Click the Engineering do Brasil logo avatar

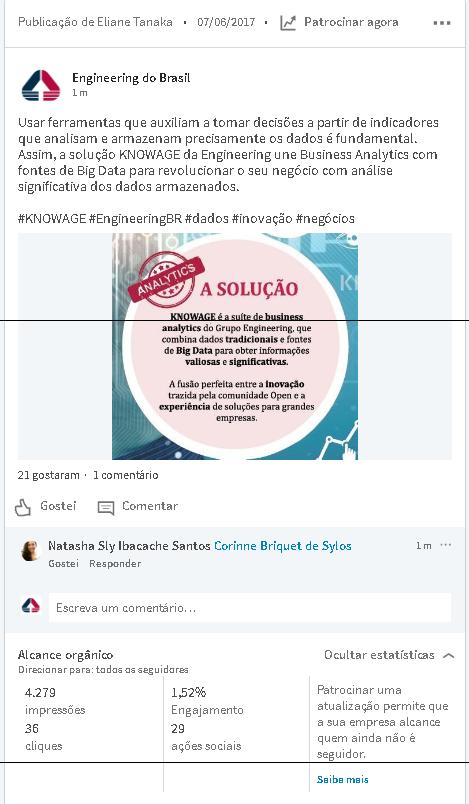pyautogui.click(x=41, y=85)
